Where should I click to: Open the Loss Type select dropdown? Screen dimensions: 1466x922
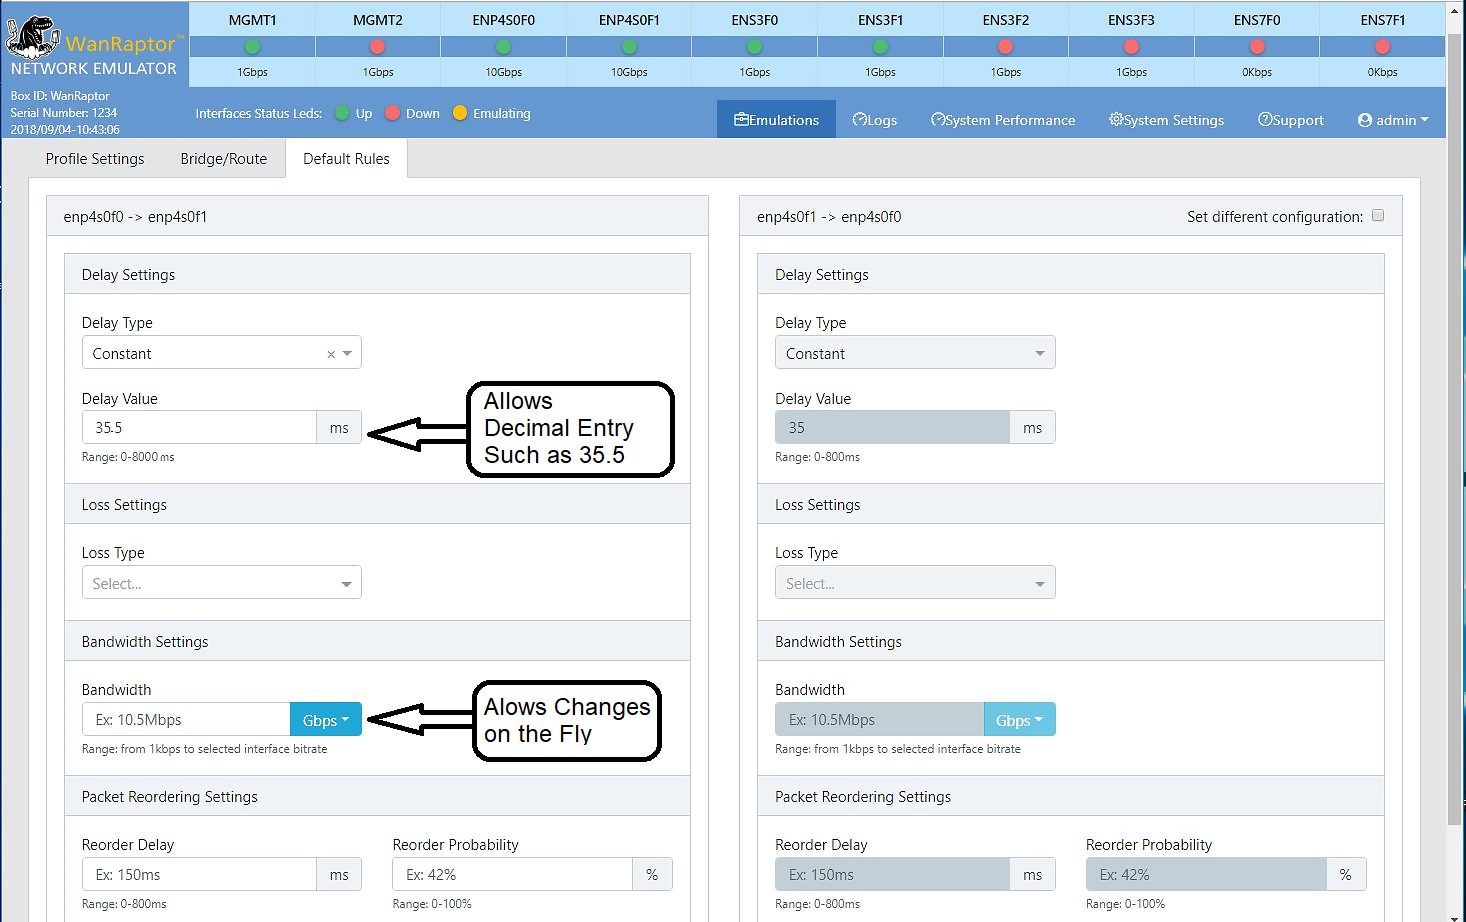tap(220, 582)
